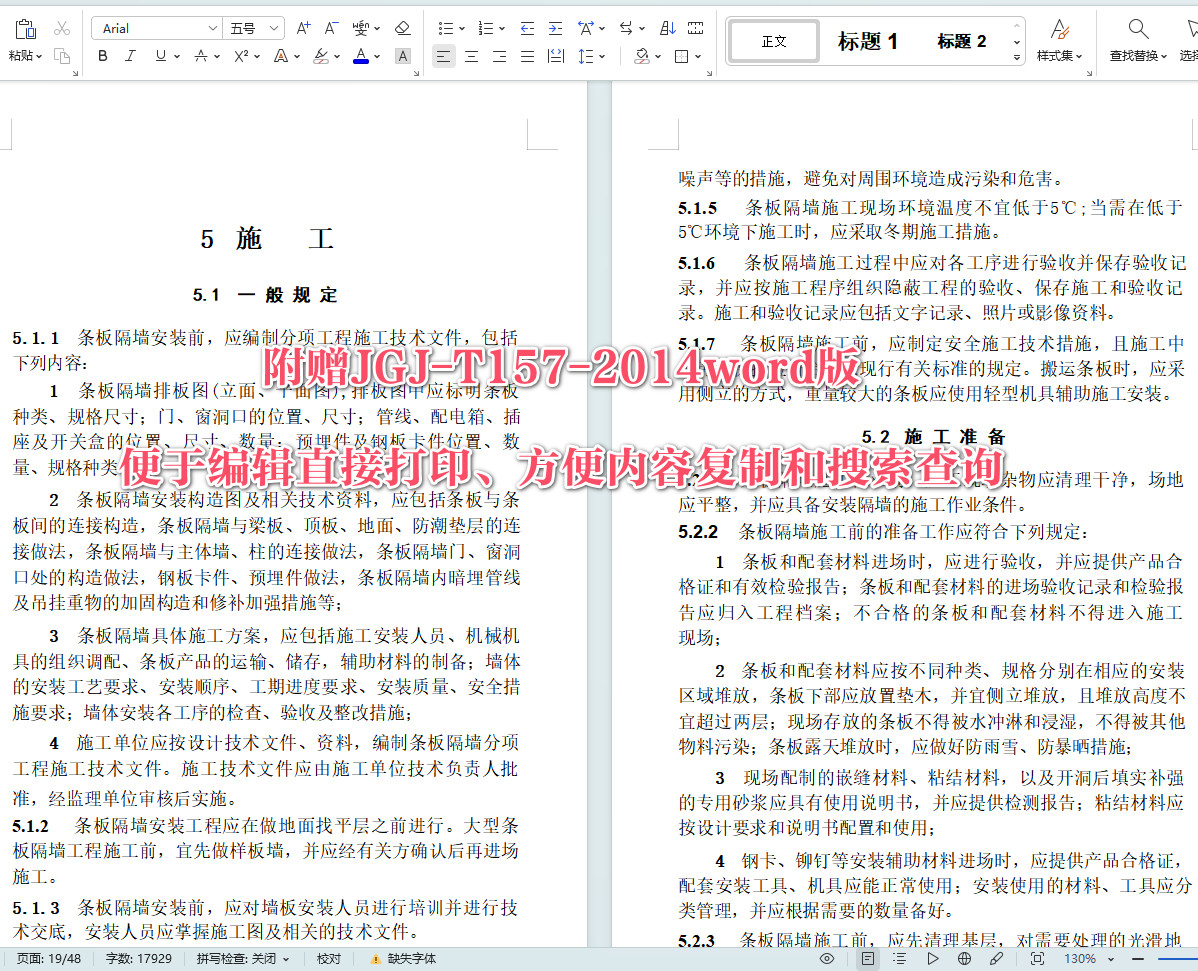Viewport: 1198px width, 971px height.
Task: Click the increase indent icon
Action: 554,28
